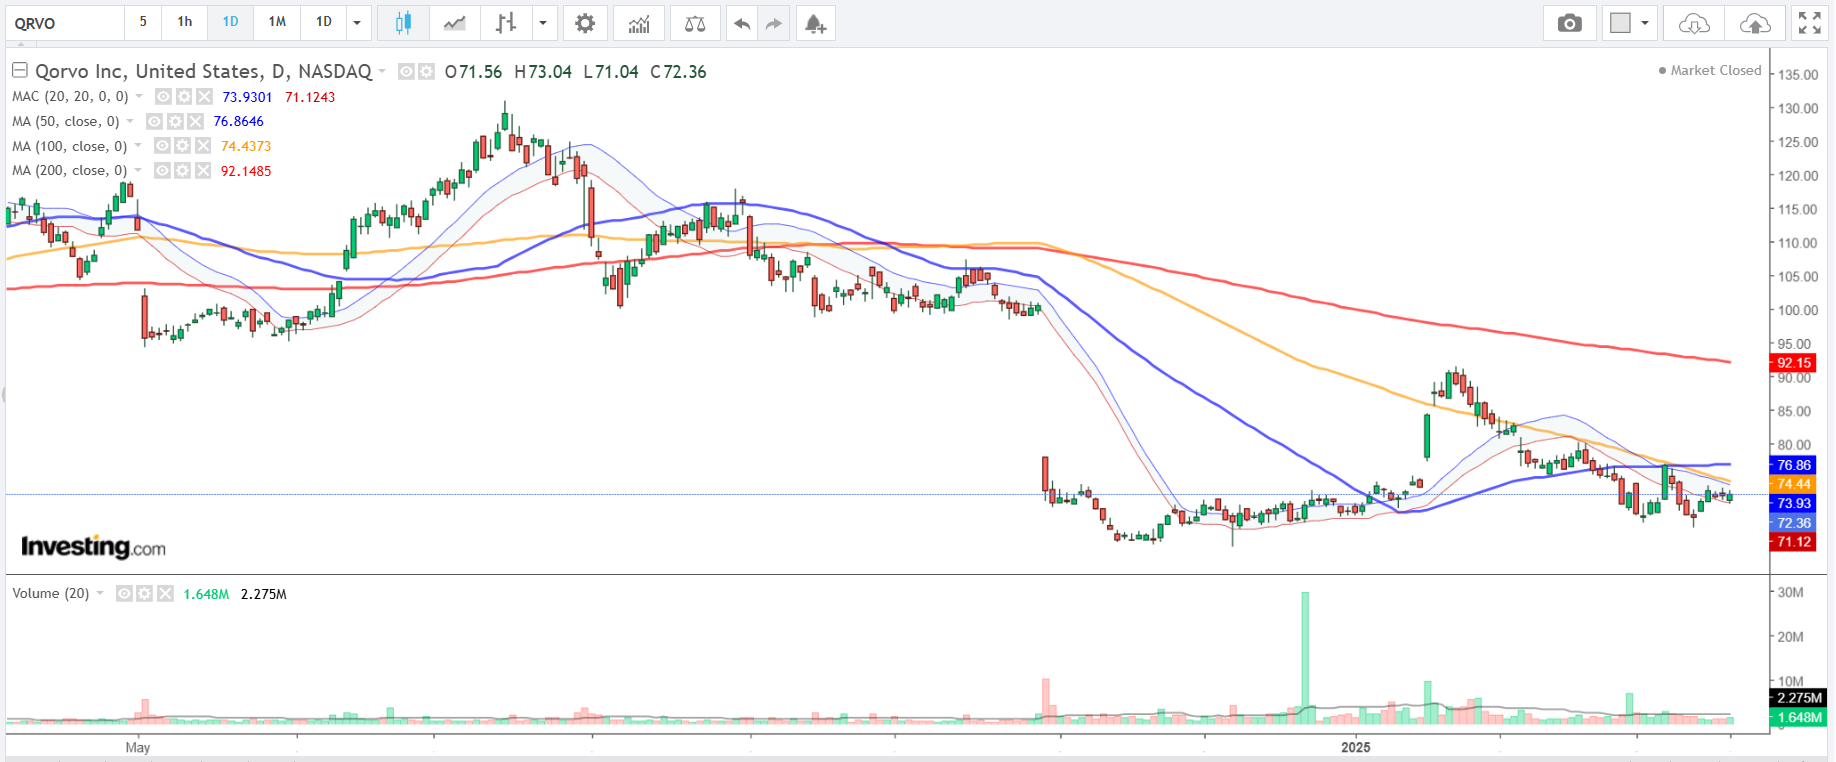Click the MA (200, close, 0) label
Screen dimensions: 1836x762
click(70, 171)
